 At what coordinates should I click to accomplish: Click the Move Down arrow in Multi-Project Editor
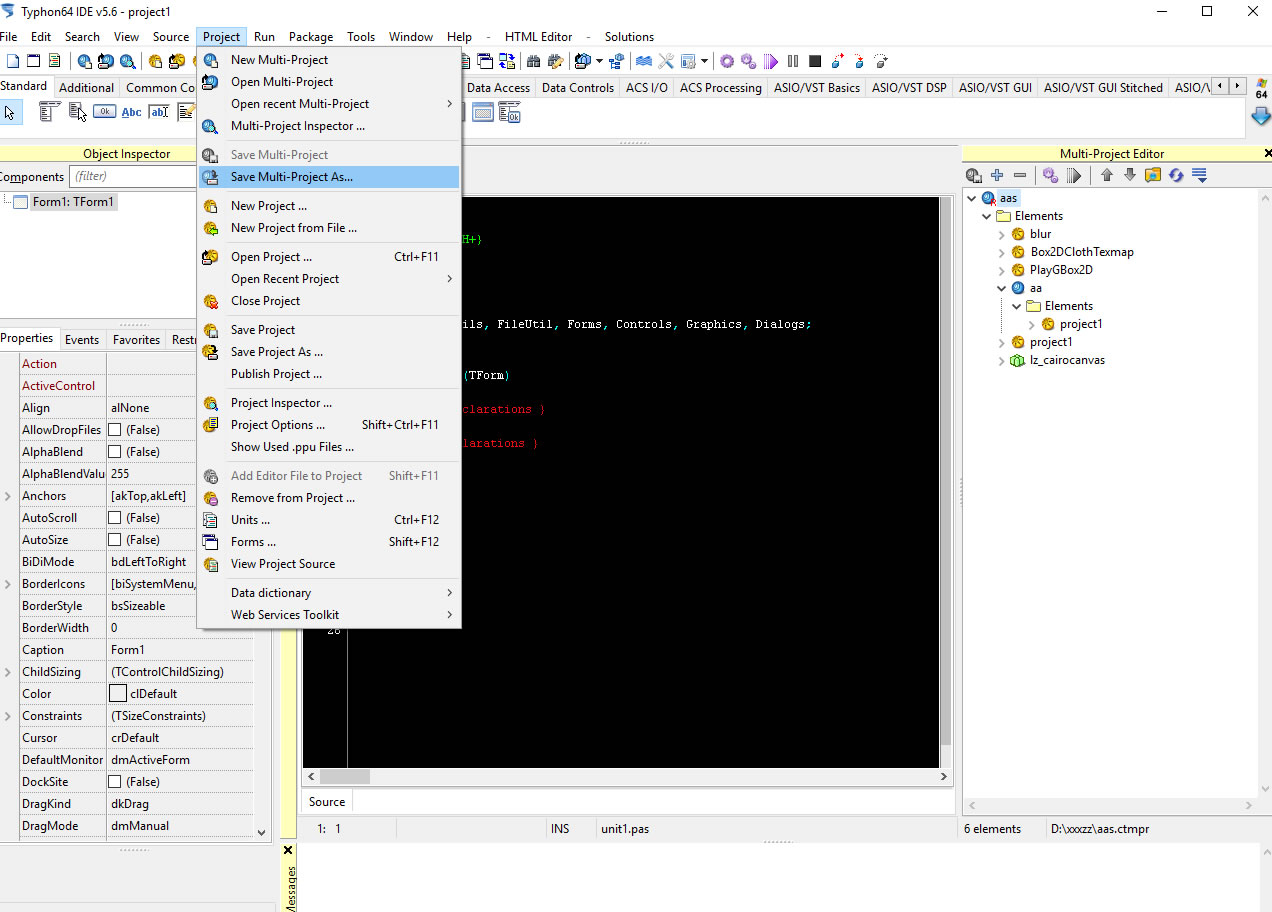[1130, 176]
